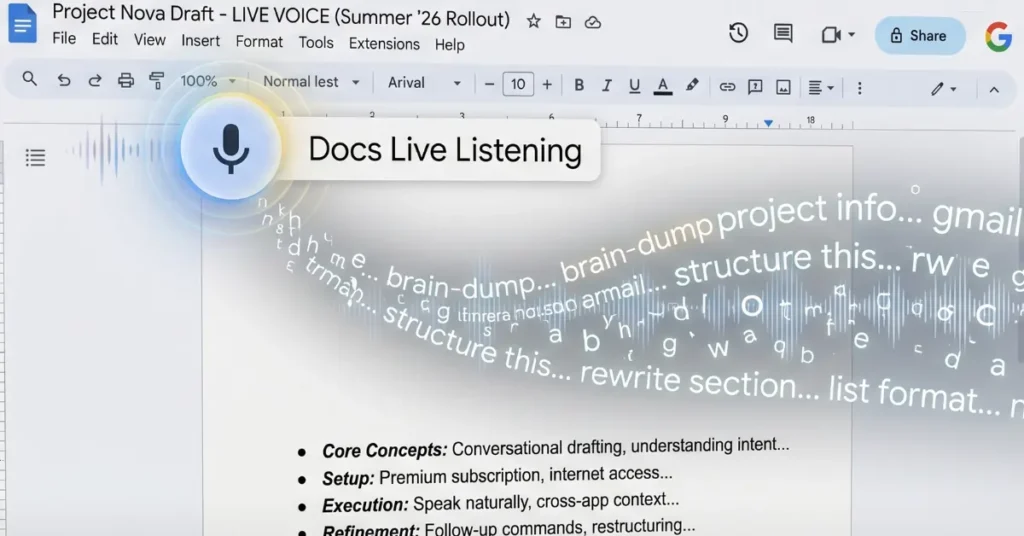Image resolution: width=1024 pixels, height=536 pixels.
Task: Toggle bold formatting
Action: 579,85
